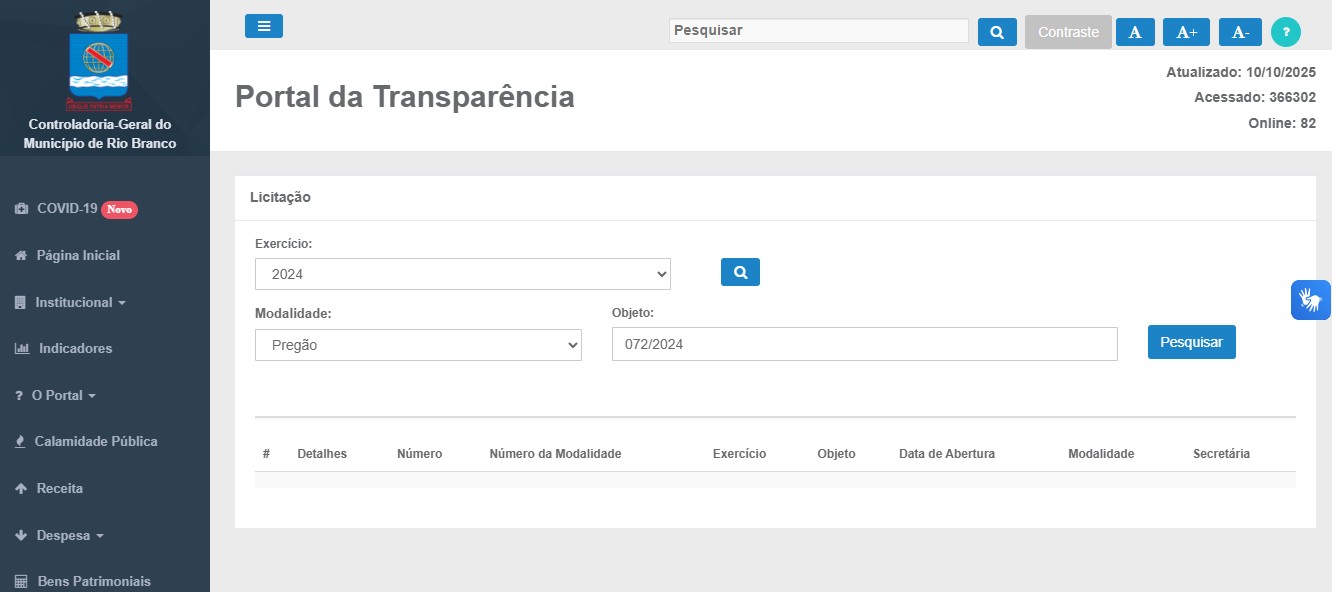Click the Indicadores sidebar link
Viewport: 1332px width, 592px height.
[75, 348]
